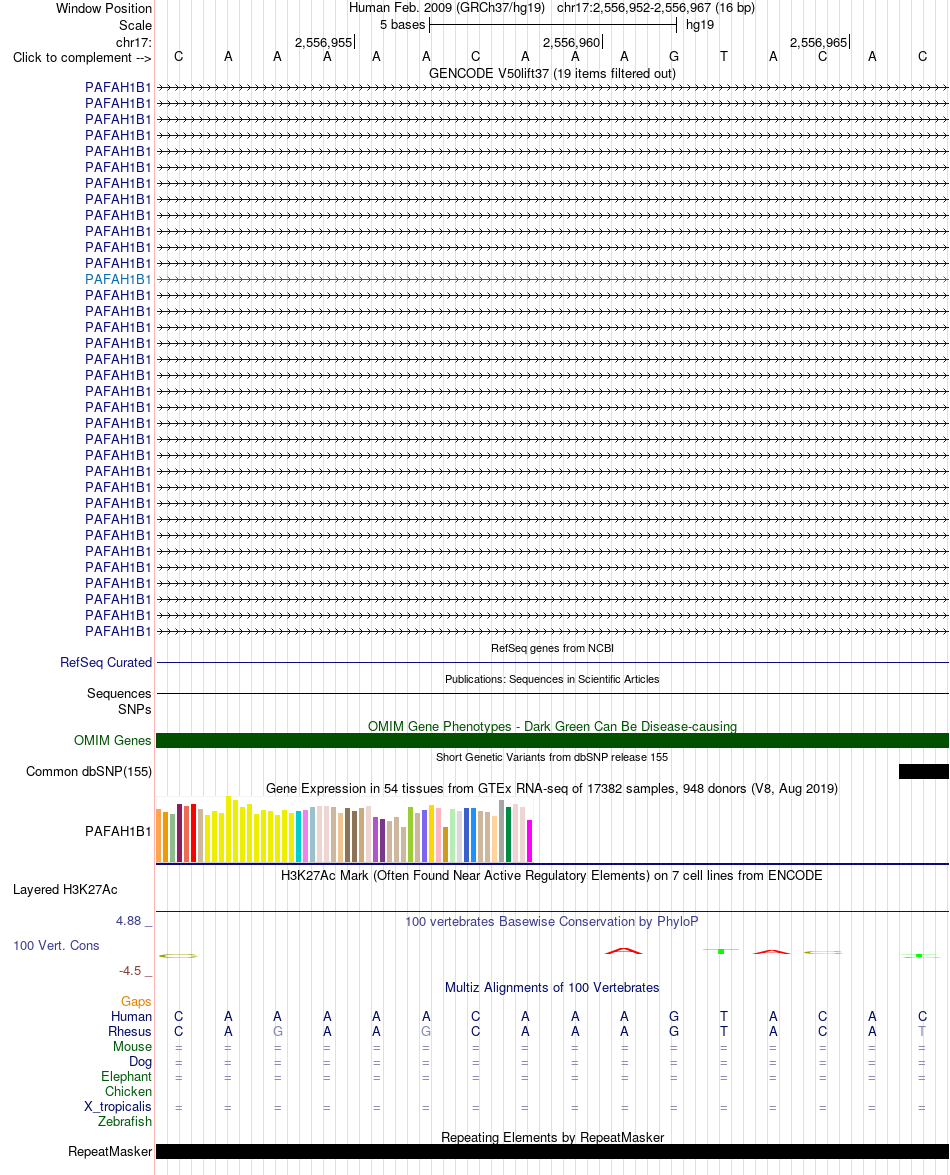Click '100 vertebrates Basewise Conservation by PhyloP' title
950x1175 pixels.
pyautogui.click(x=552, y=922)
